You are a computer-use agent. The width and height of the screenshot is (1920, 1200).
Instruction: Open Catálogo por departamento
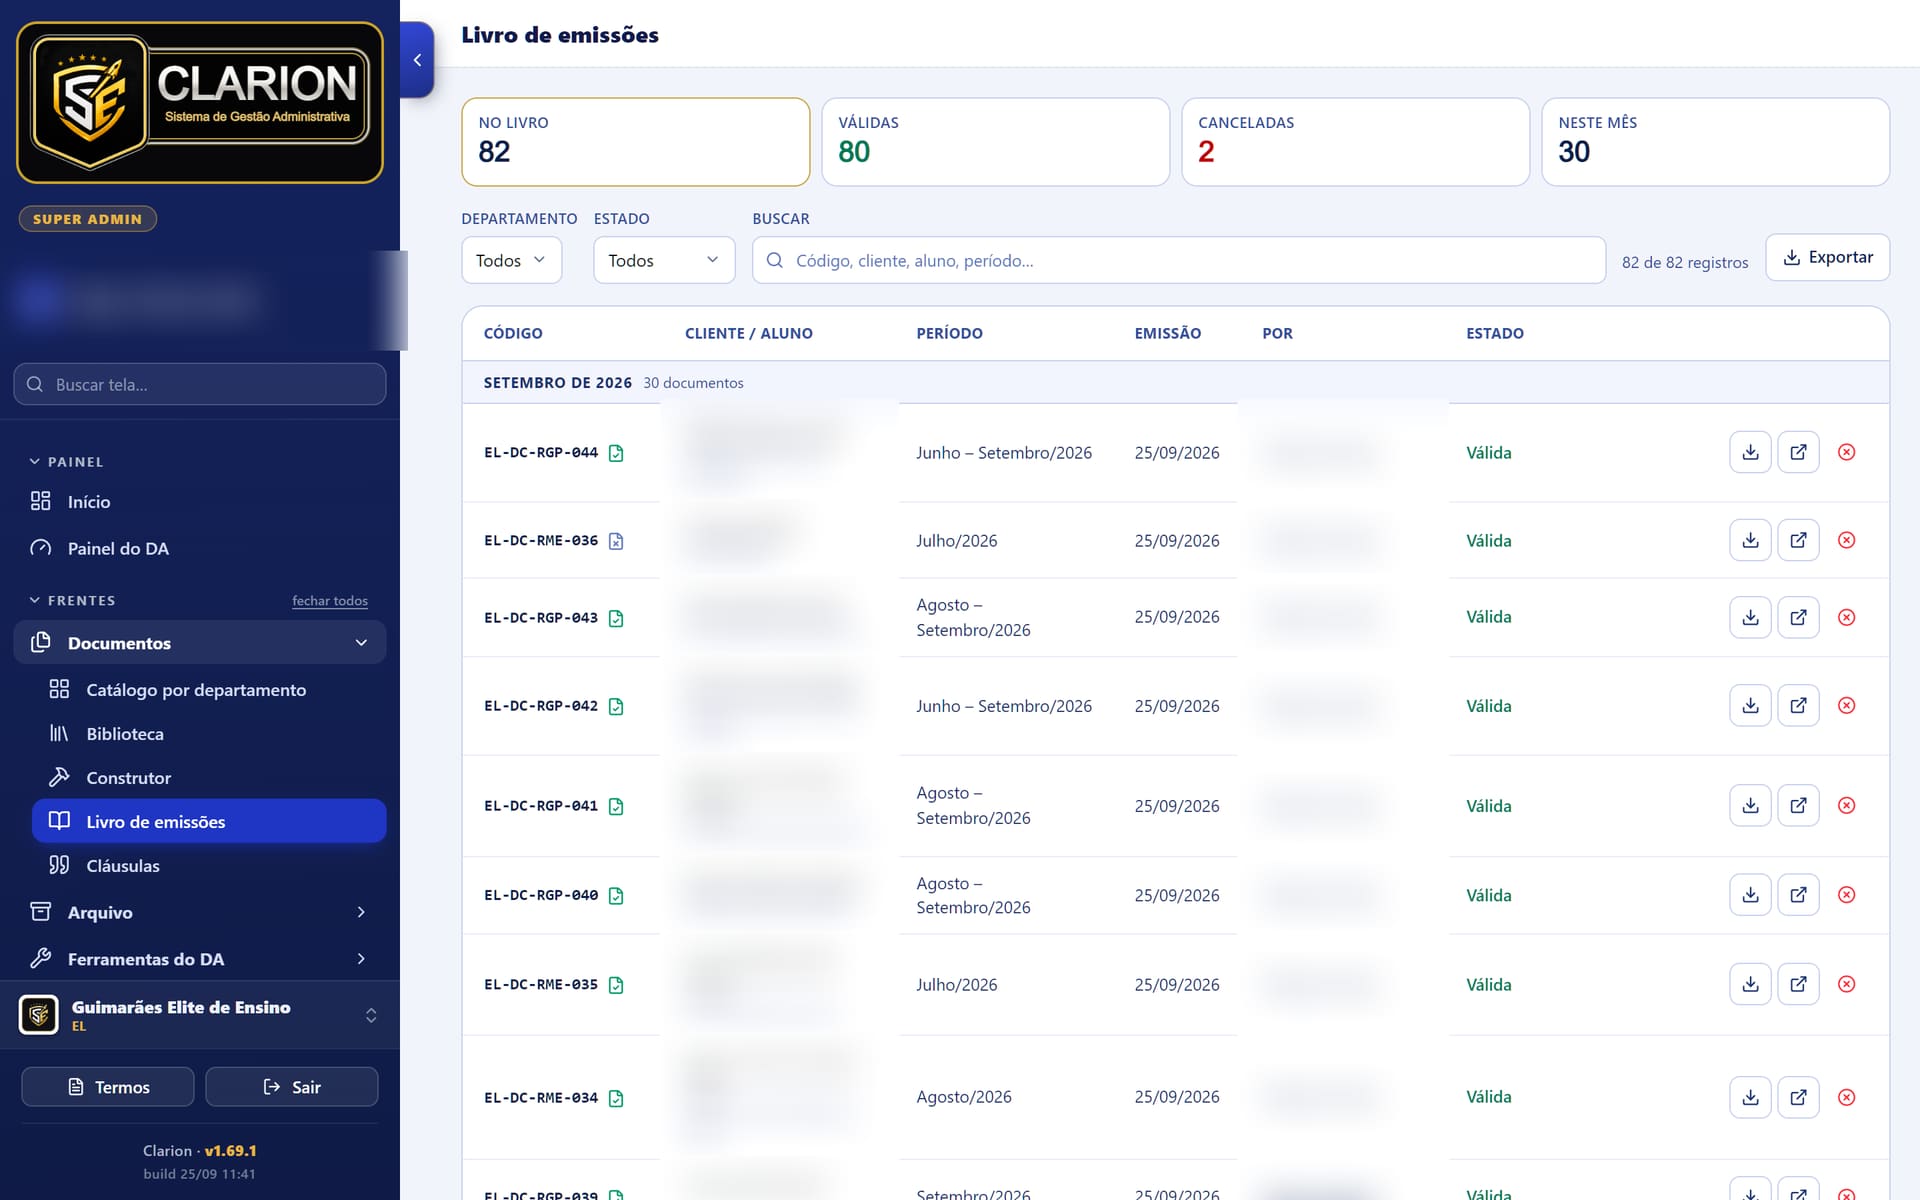point(209,690)
